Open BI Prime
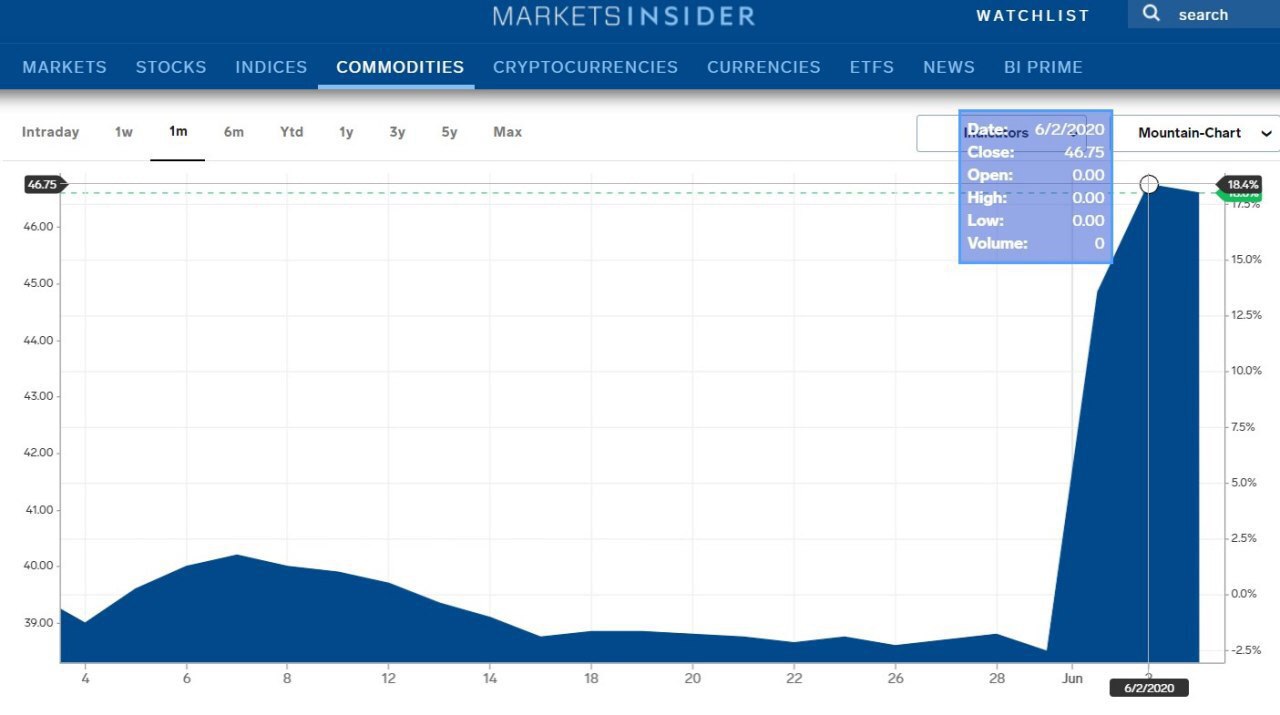Screen dimensions: 1280x715 [1043, 67]
